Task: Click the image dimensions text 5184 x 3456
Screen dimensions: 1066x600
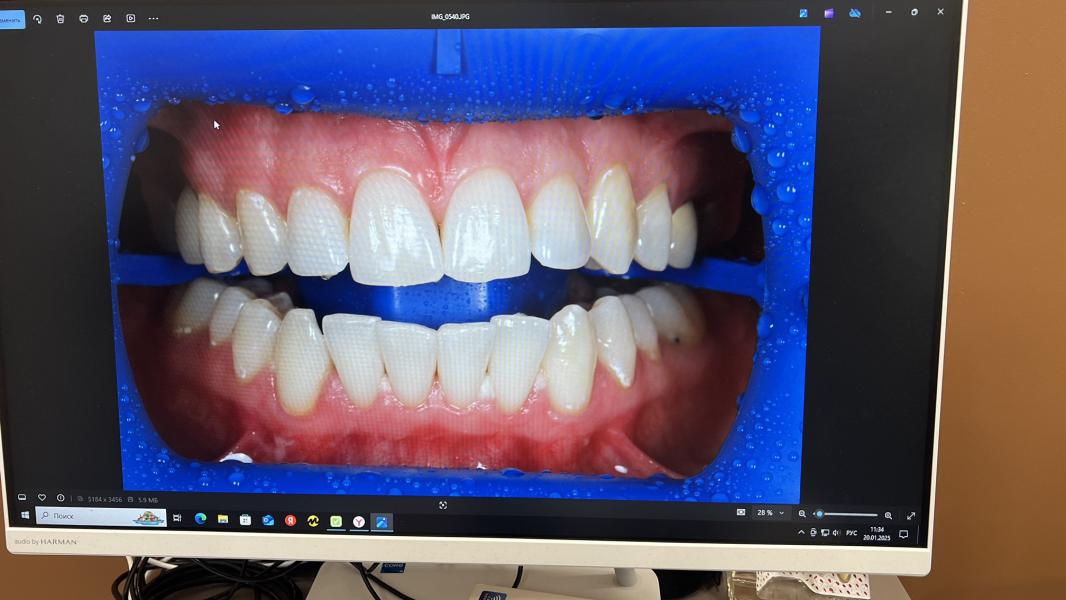Action: pyautogui.click(x=105, y=499)
